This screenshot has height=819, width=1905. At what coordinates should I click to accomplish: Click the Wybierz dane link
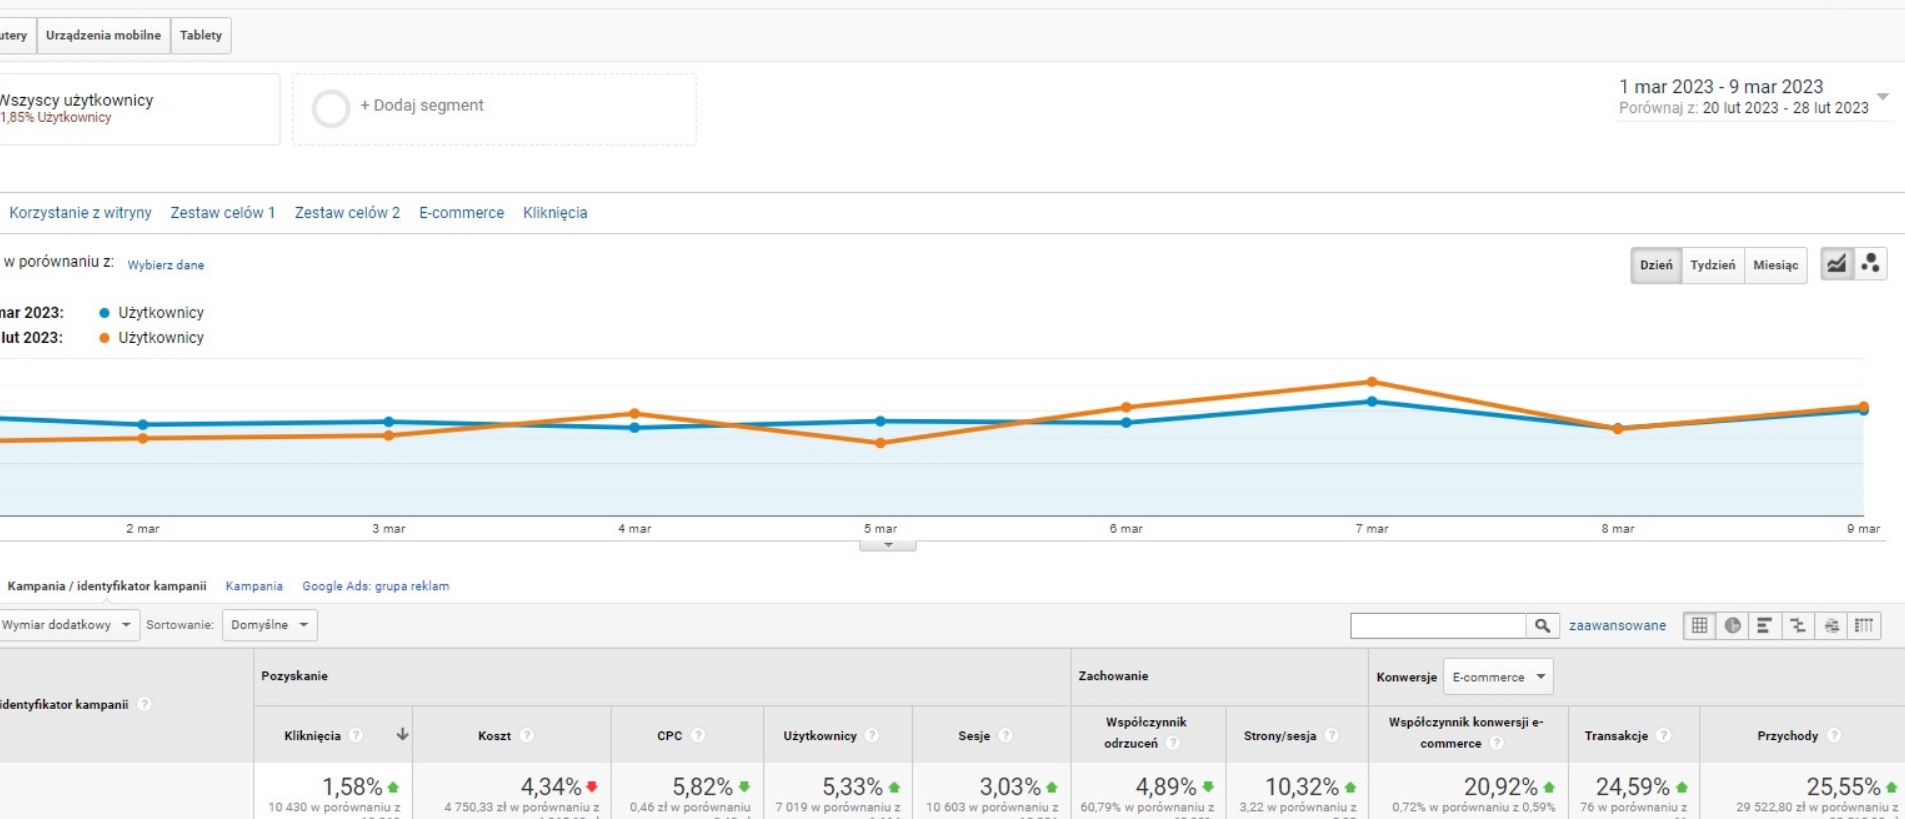[166, 265]
